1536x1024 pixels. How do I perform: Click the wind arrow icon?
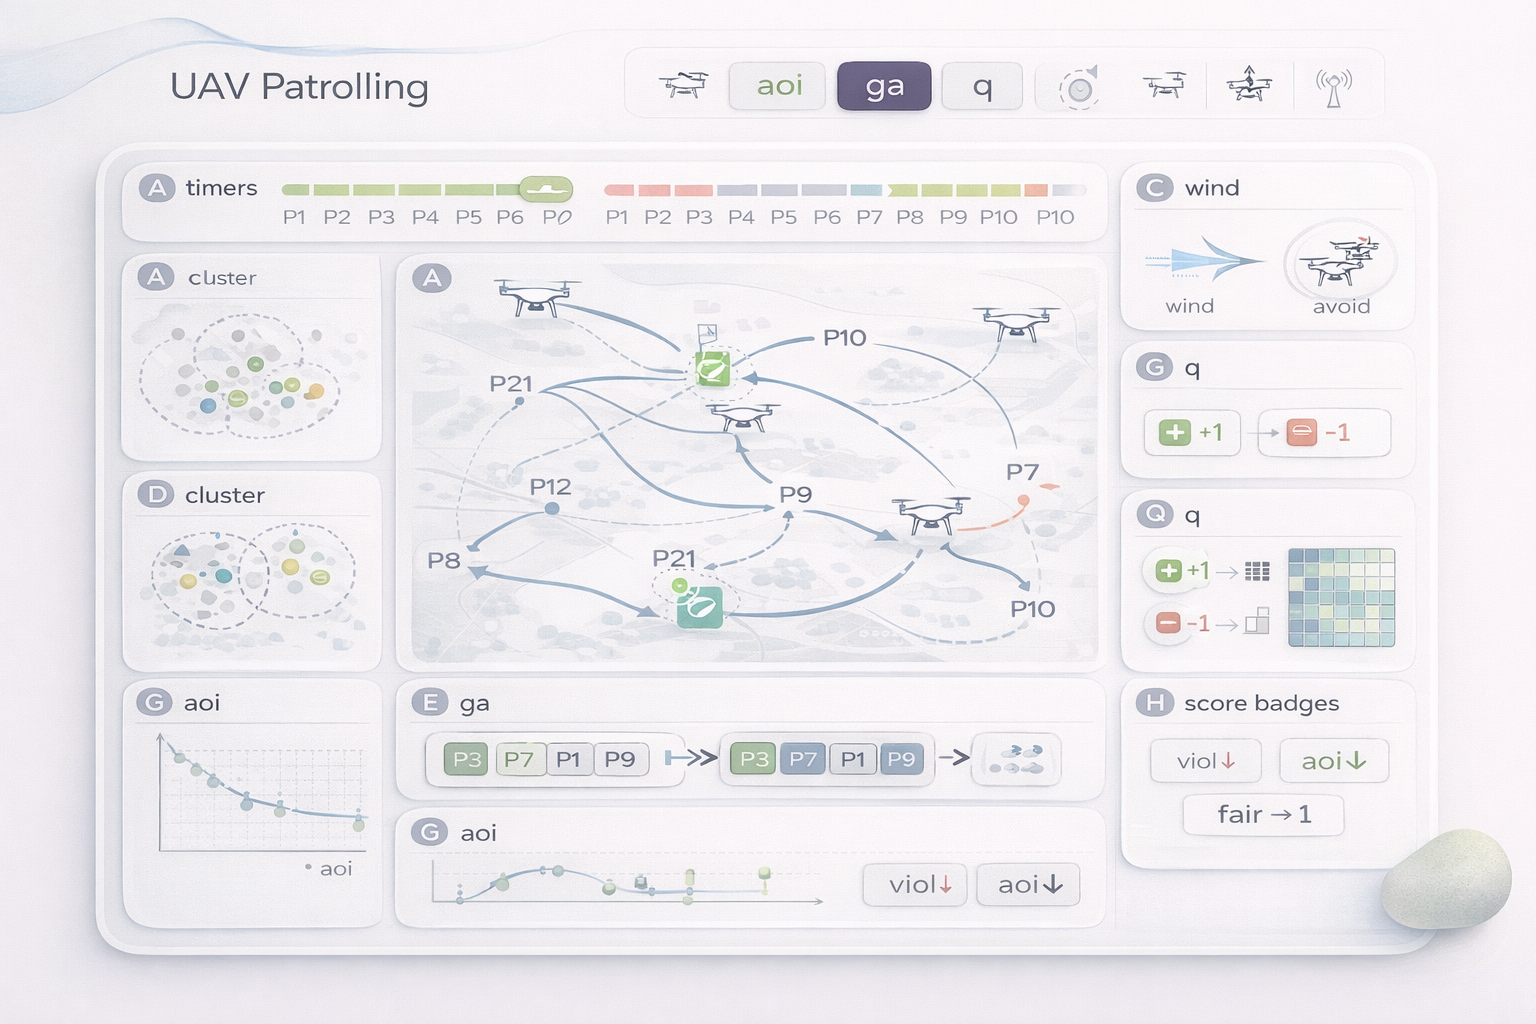click(x=1204, y=261)
